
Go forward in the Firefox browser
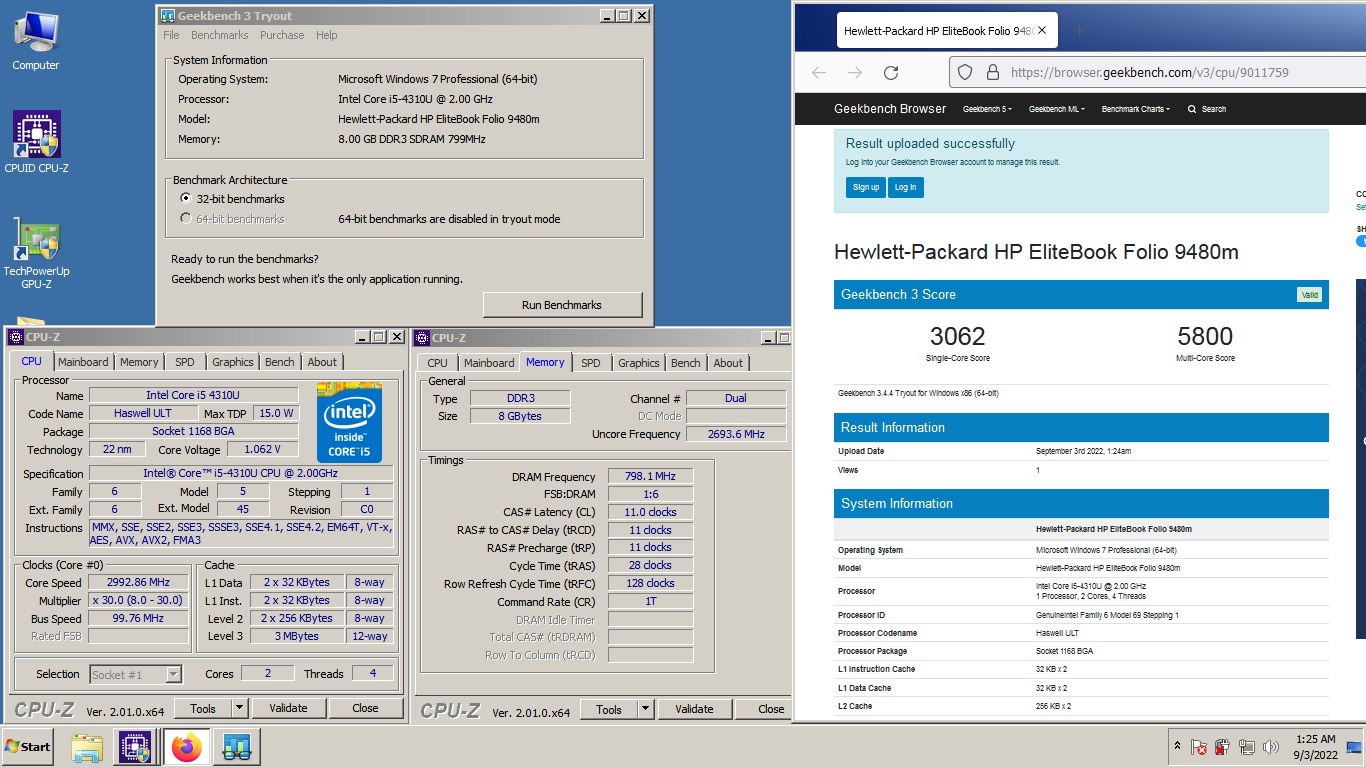coord(855,72)
